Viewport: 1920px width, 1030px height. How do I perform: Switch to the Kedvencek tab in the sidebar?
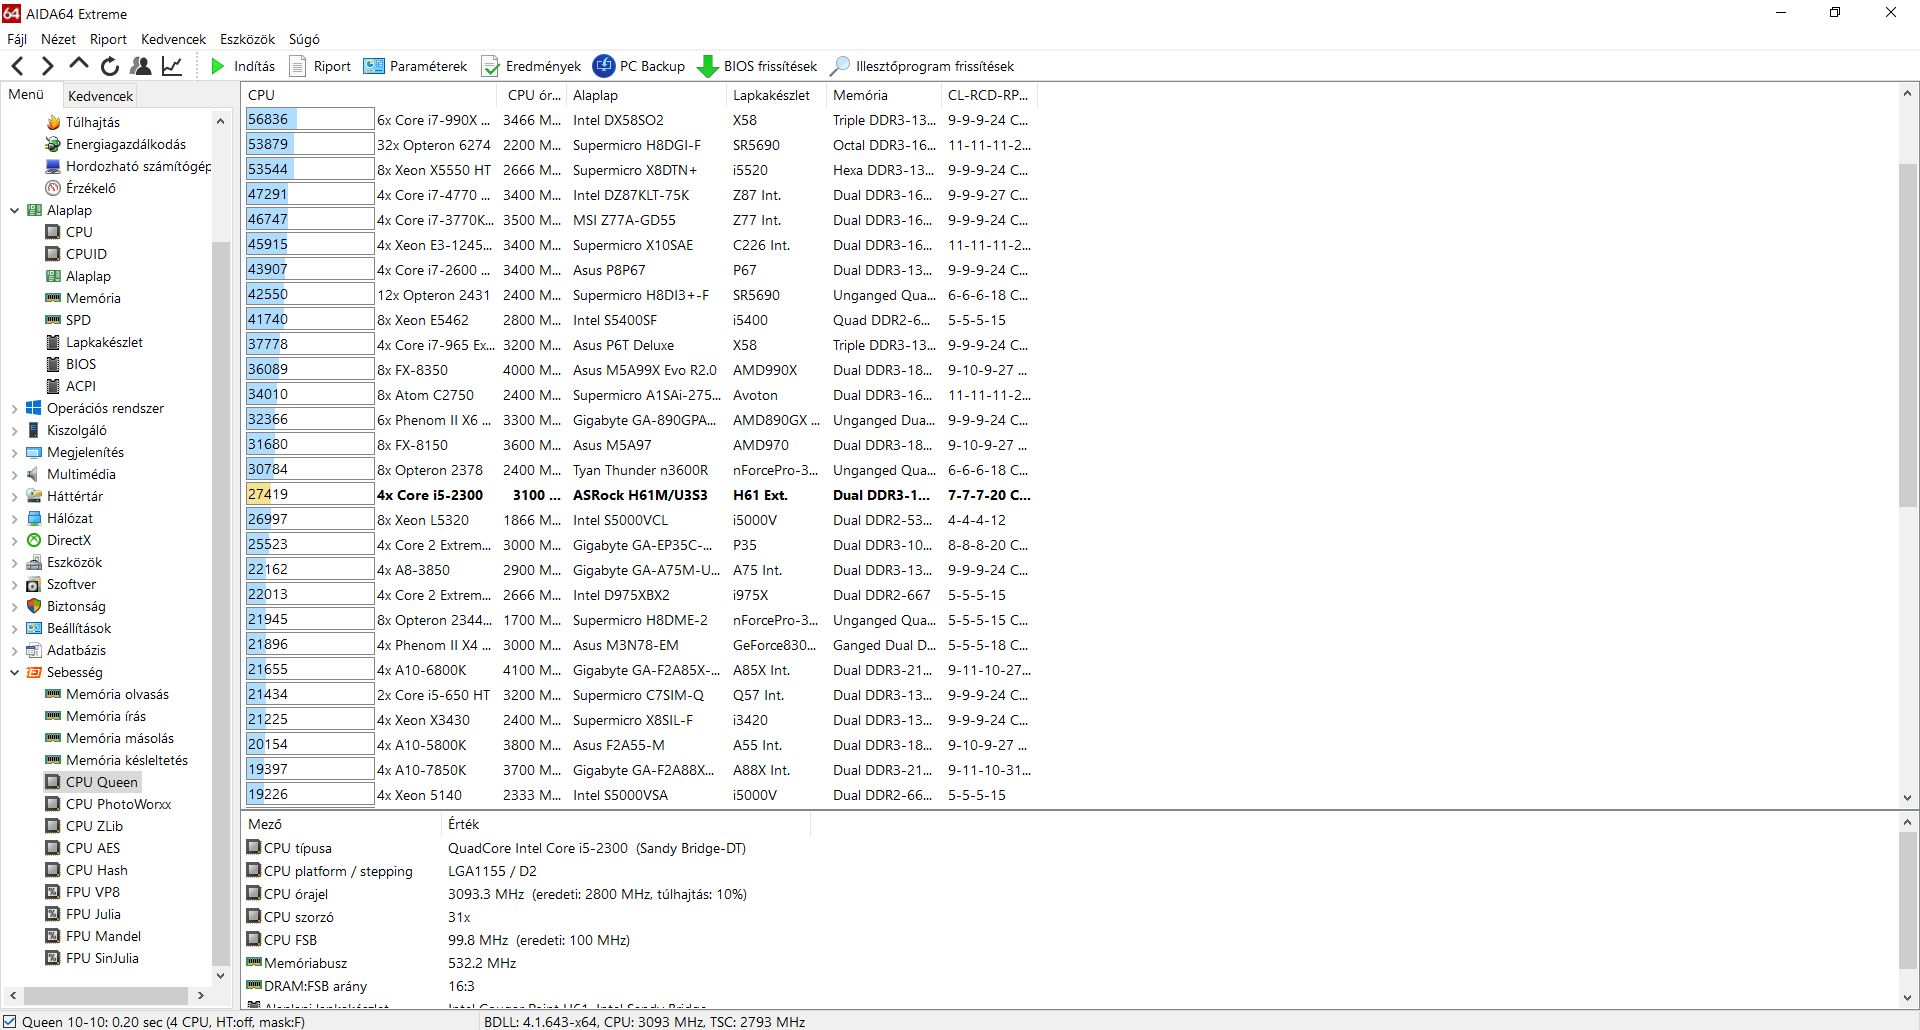pos(100,96)
